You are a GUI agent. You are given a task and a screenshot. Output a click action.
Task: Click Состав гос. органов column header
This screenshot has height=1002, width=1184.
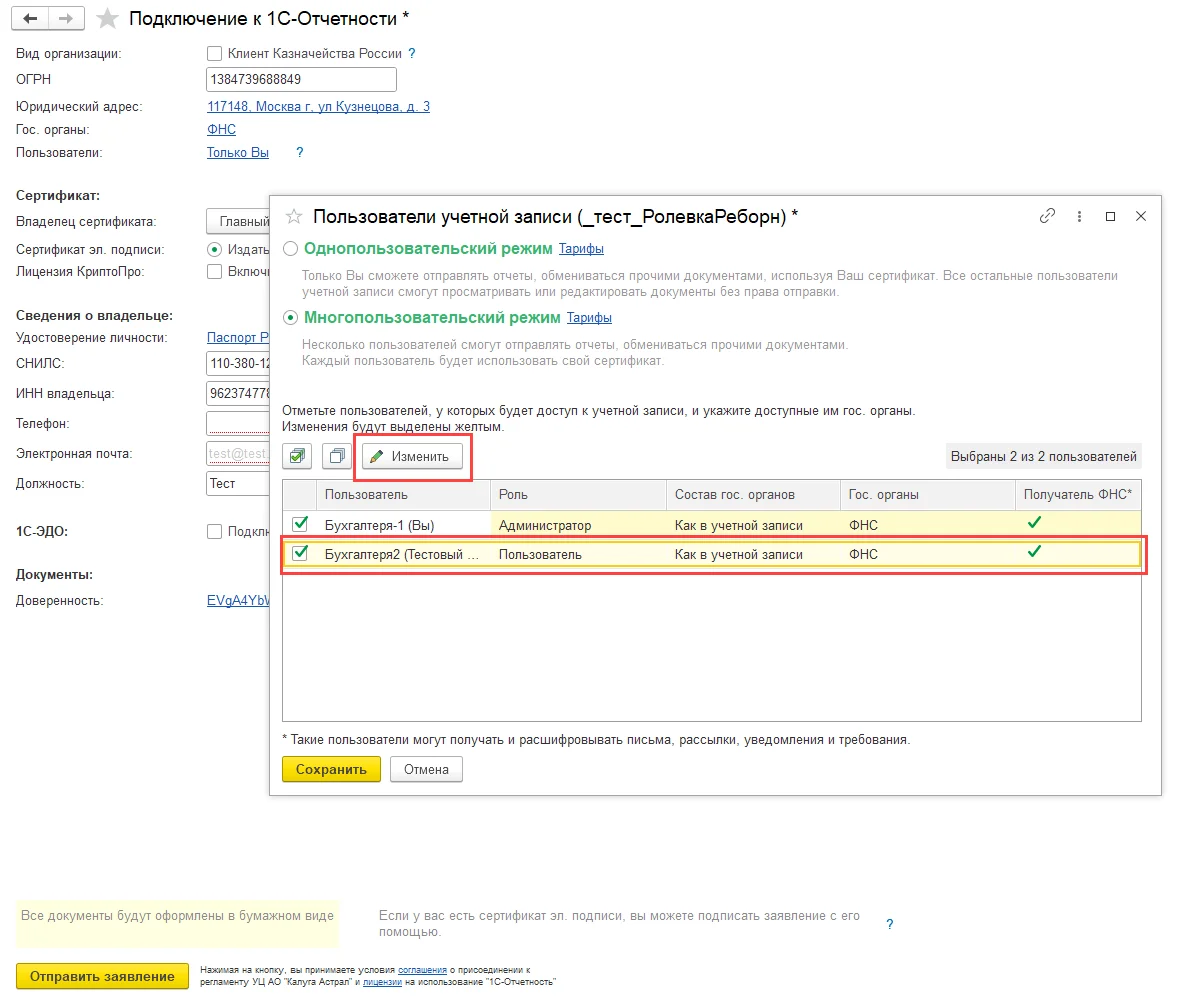click(753, 495)
